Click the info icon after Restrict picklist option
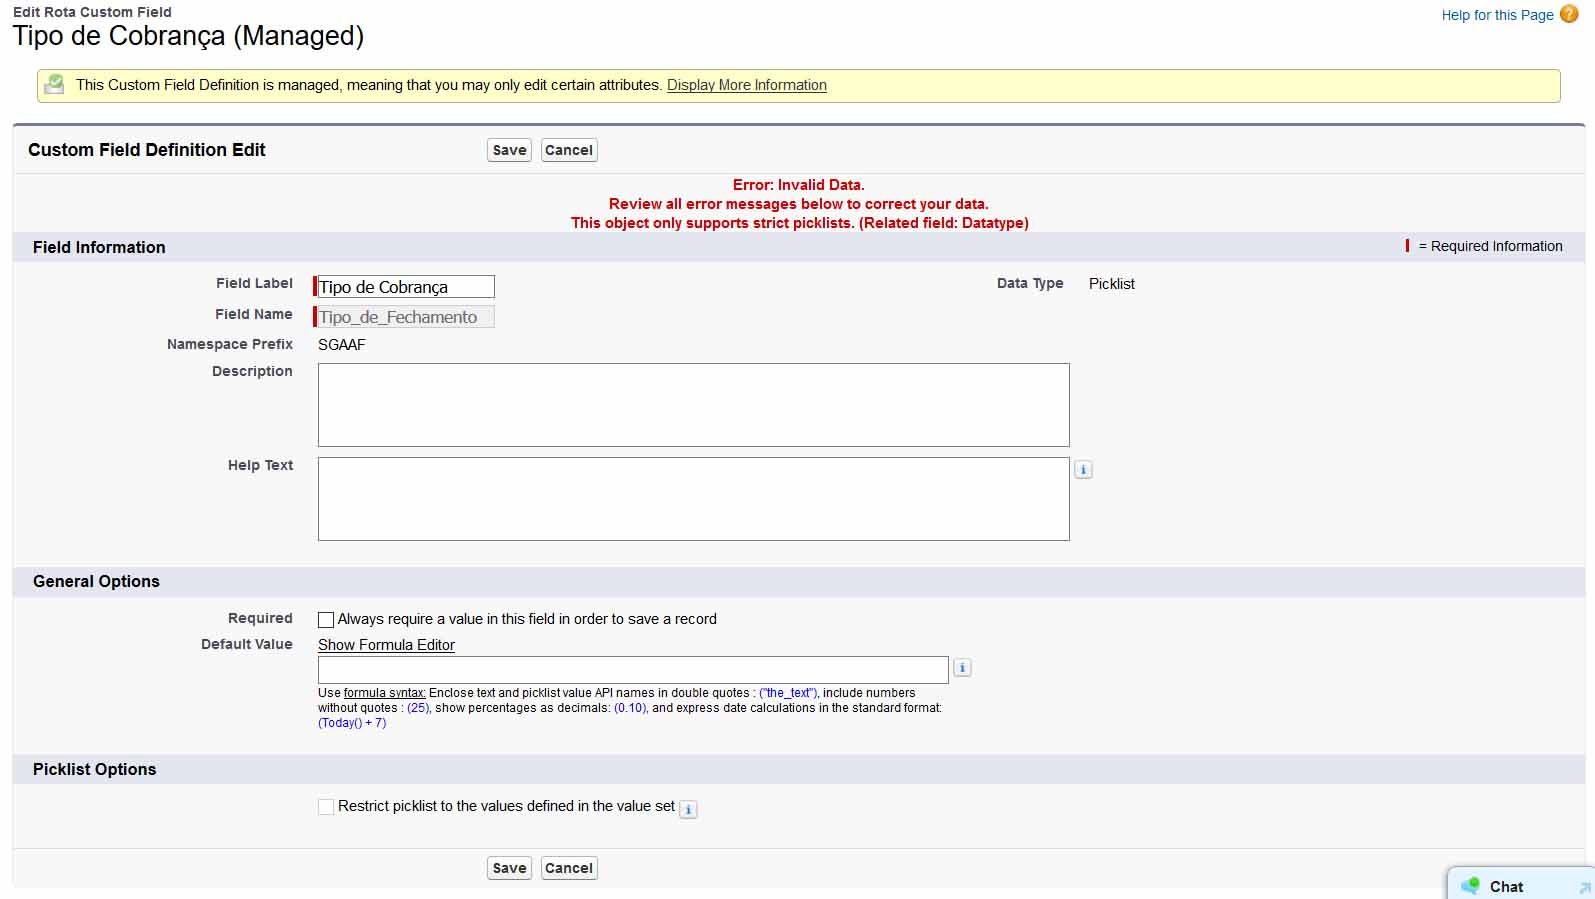 [688, 809]
